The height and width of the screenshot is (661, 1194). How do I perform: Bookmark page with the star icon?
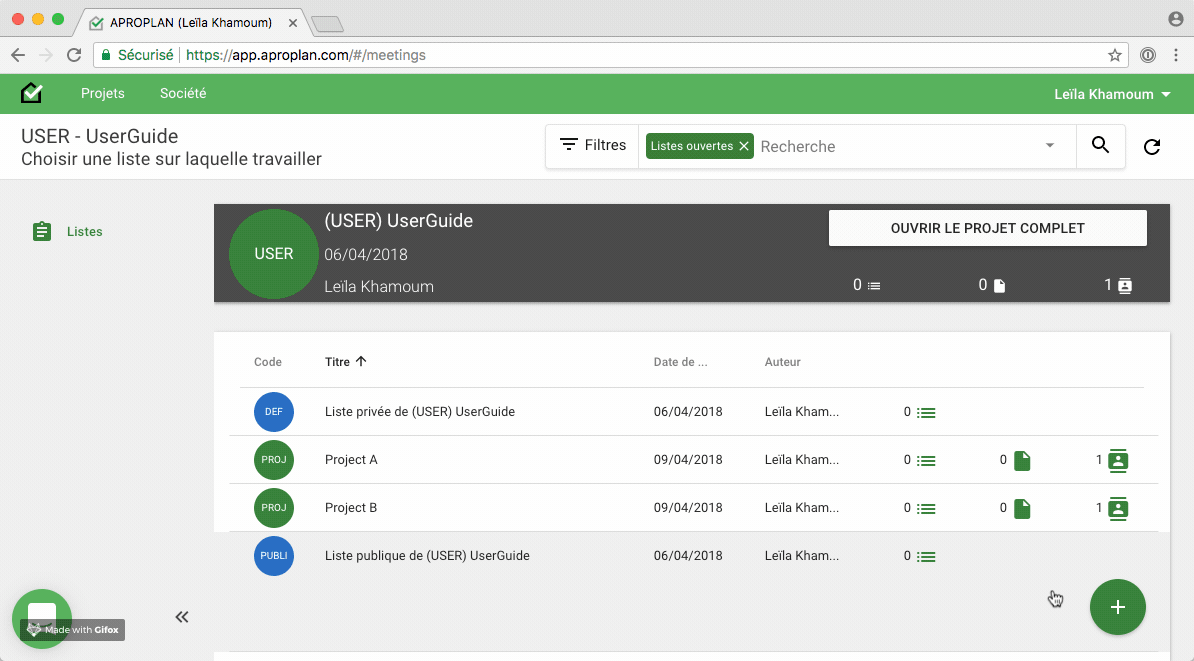[1115, 55]
